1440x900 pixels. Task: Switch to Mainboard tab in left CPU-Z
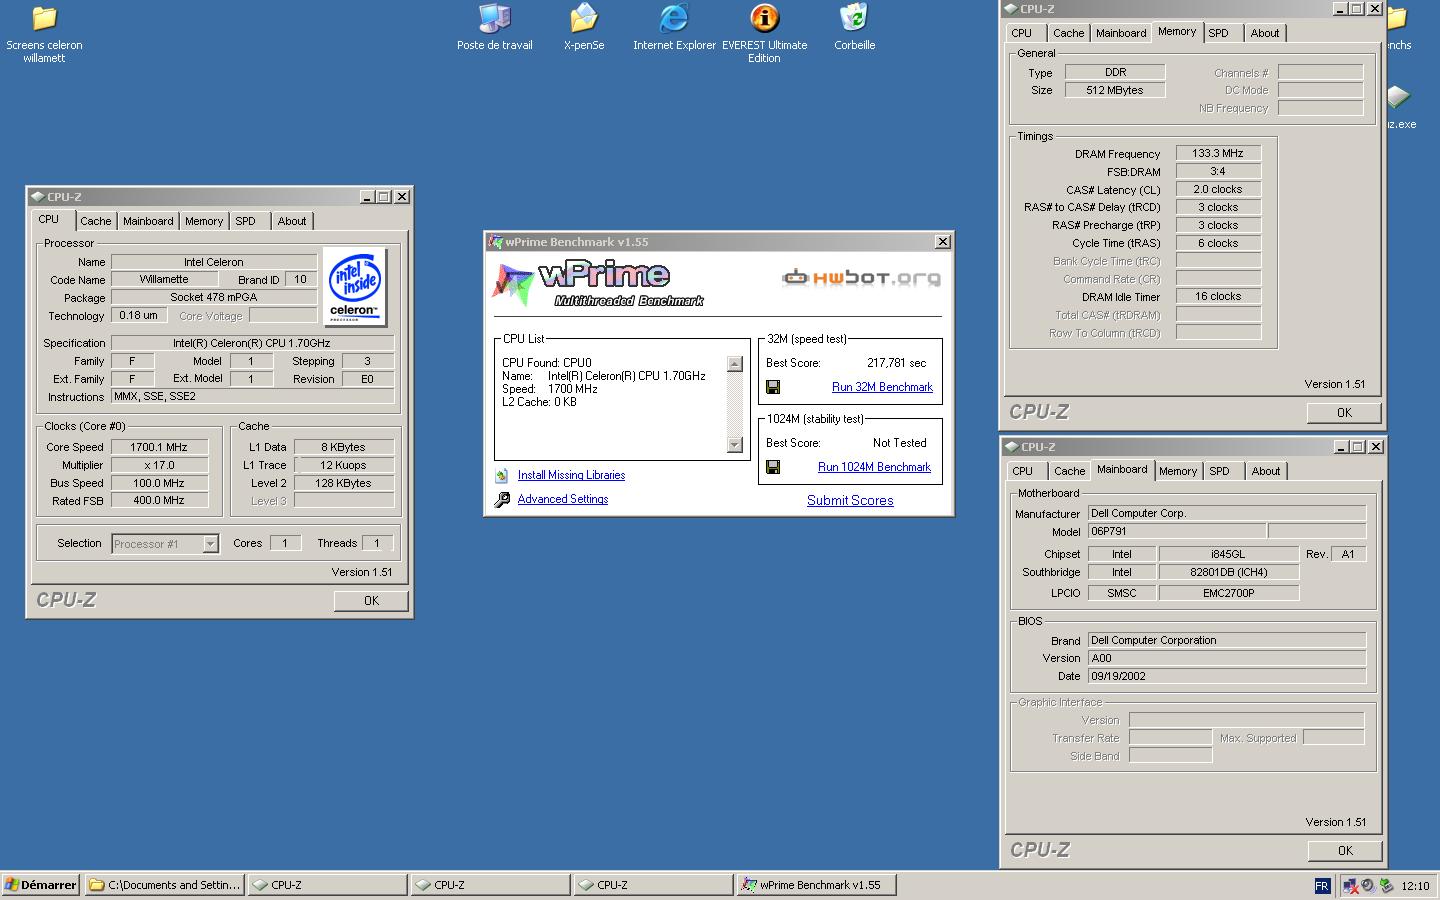(x=148, y=222)
